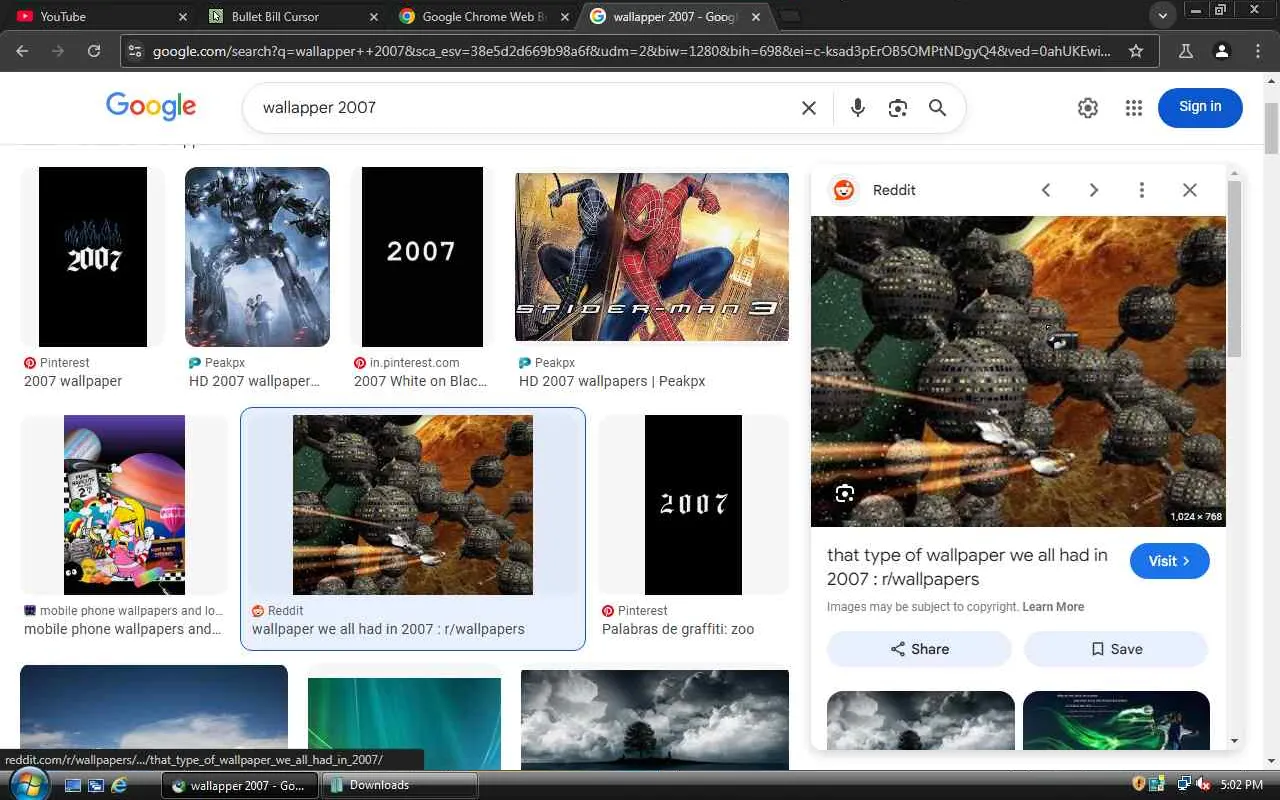Open the muted volume tray icon
The image size is (1280, 800).
tap(1204, 785)
